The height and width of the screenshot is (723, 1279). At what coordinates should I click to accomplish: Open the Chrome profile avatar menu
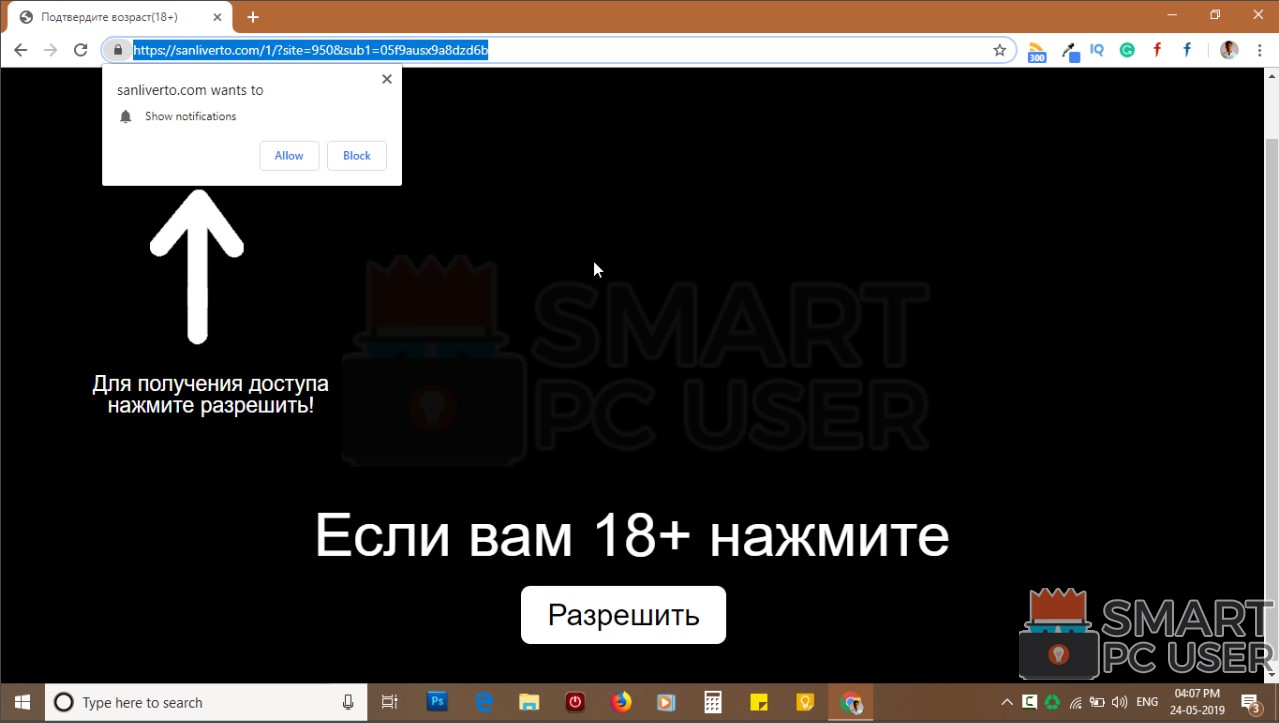(1228, 49)
